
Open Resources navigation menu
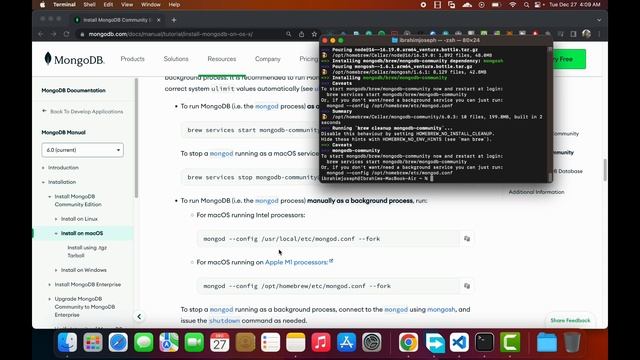222,59
